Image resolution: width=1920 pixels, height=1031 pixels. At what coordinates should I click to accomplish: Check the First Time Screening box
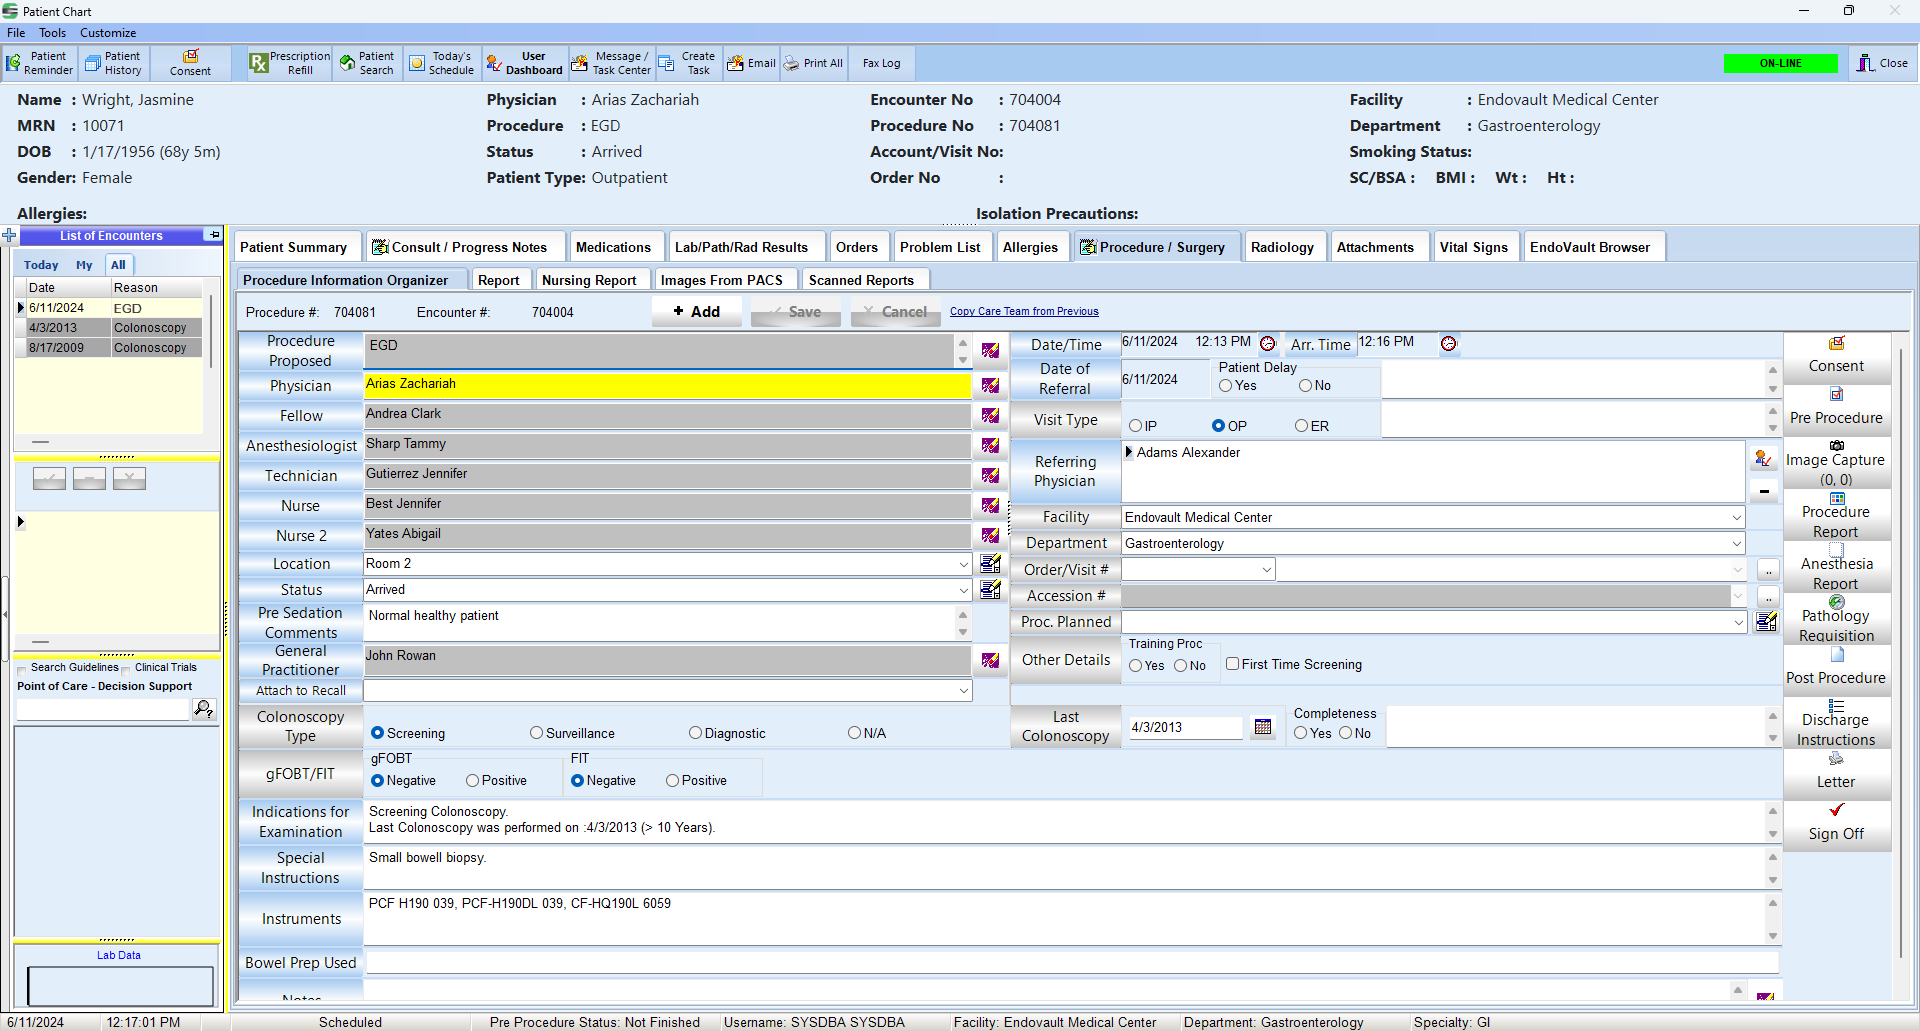[x=1233, y=664]
